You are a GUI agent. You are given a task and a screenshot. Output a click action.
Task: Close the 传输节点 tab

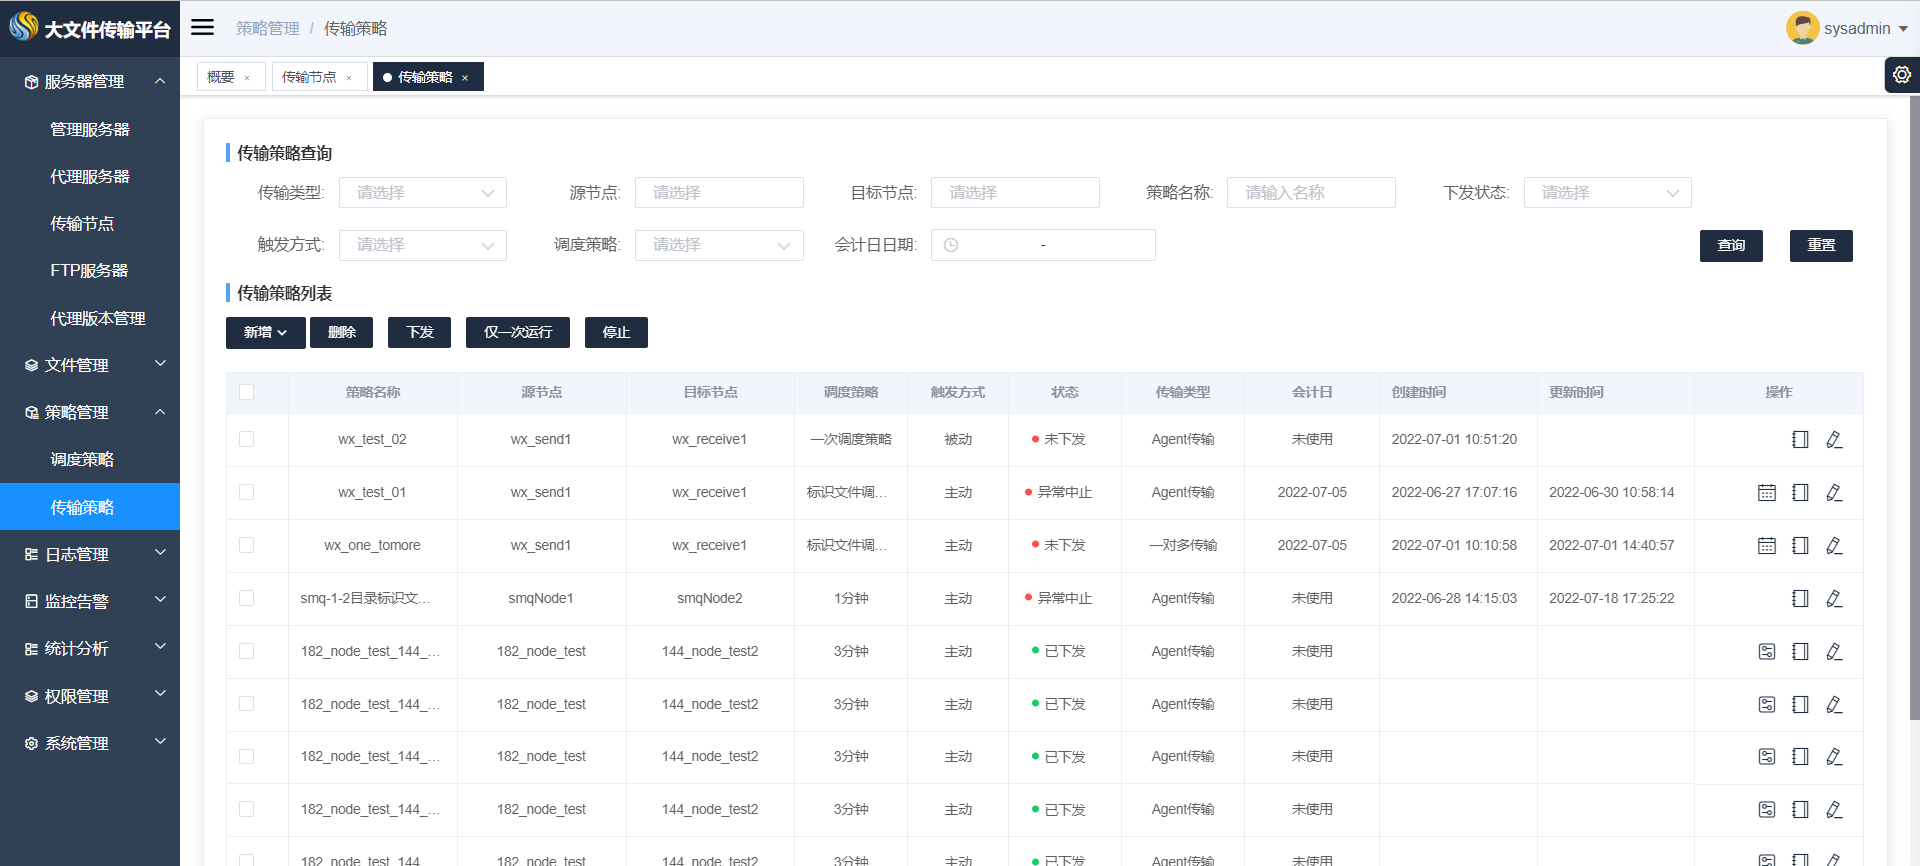349,78
